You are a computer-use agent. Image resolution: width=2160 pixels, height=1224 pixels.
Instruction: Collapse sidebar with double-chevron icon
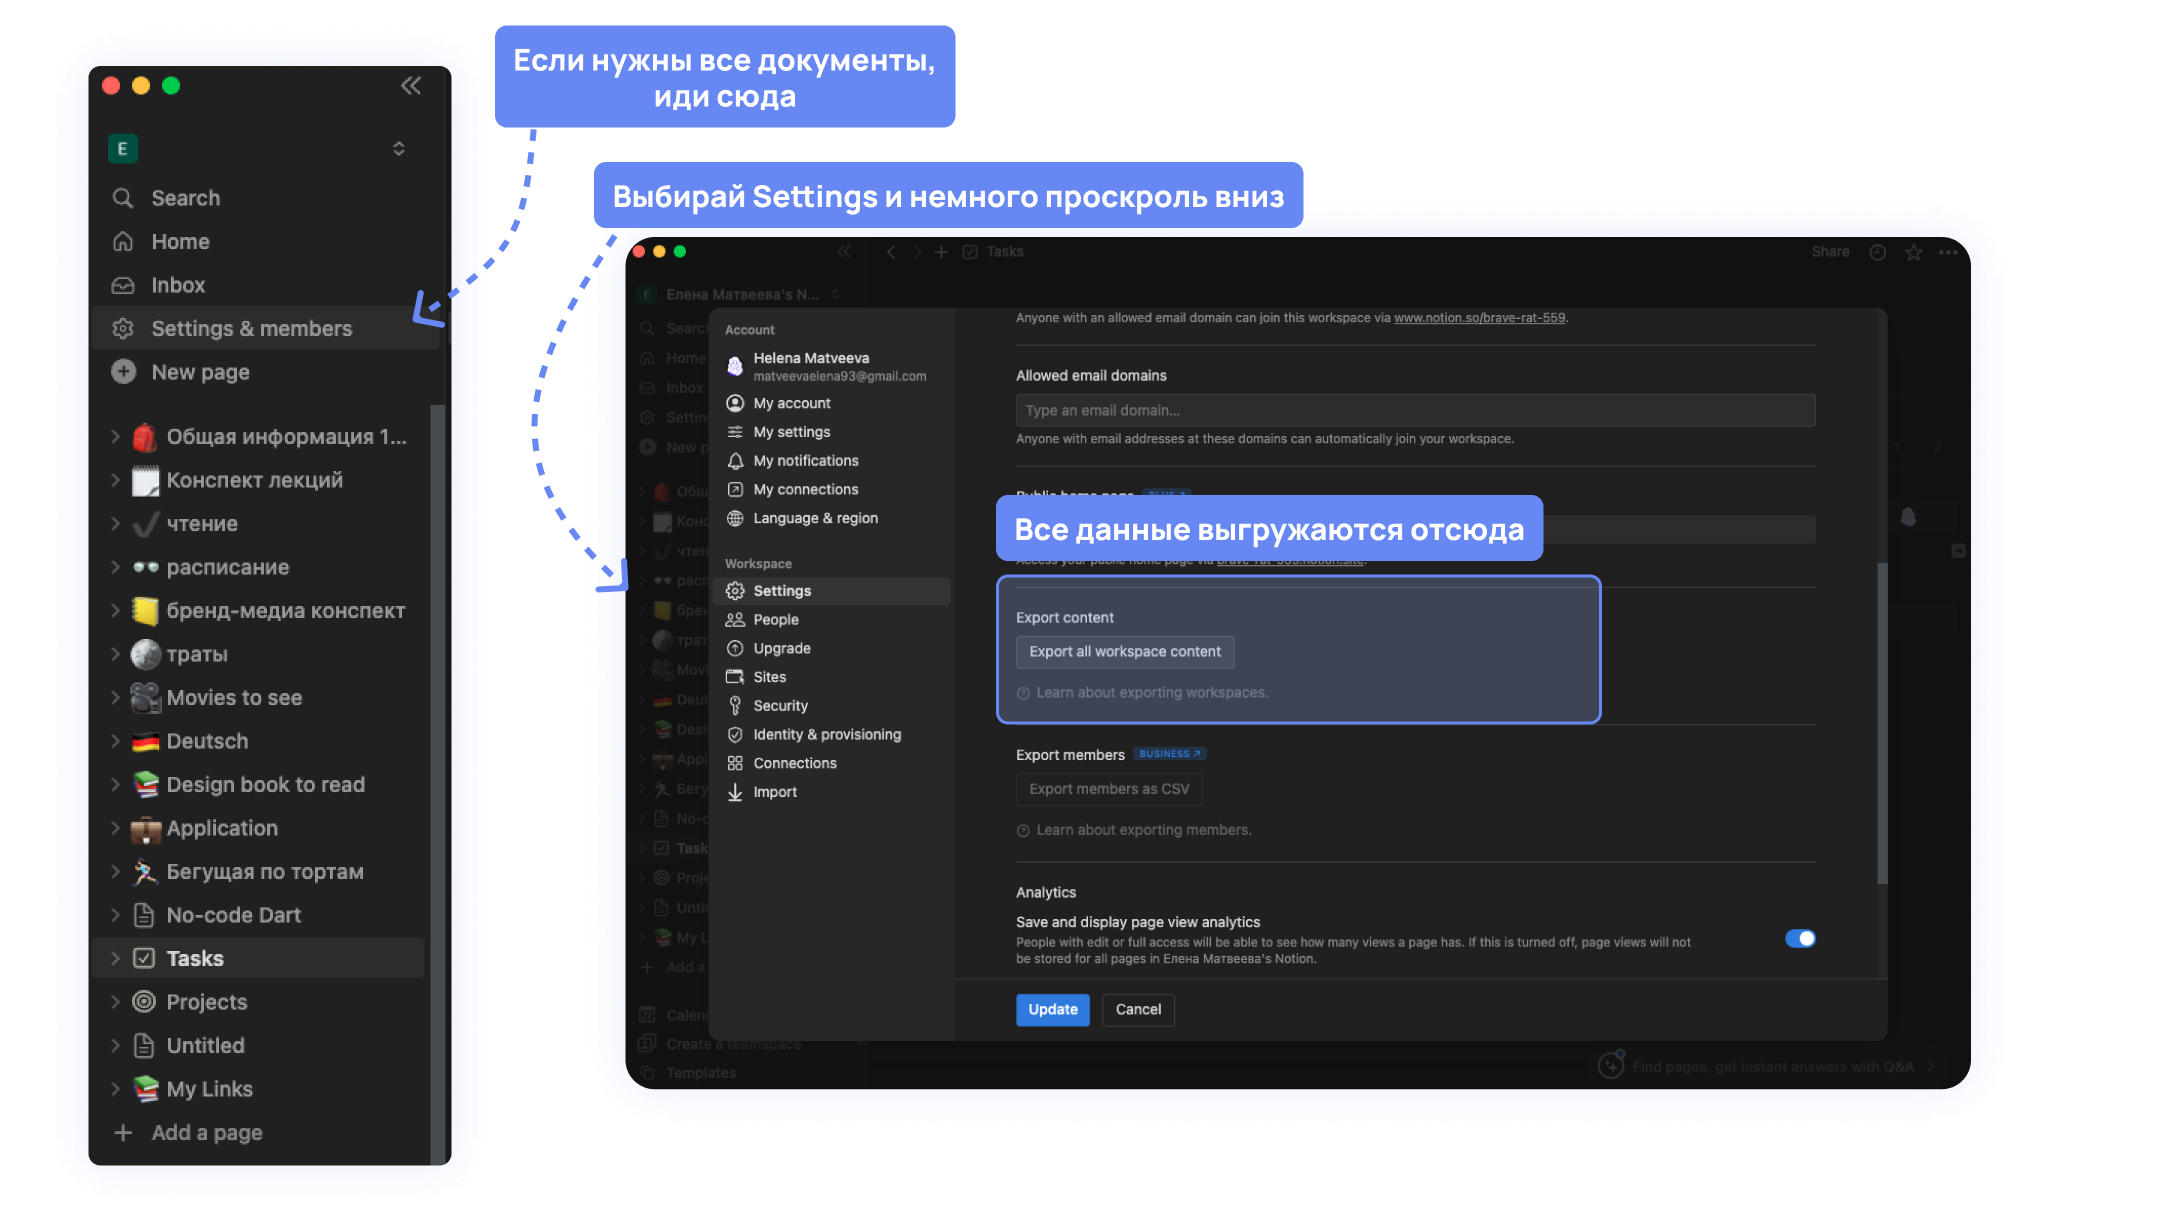coord(411,86)
